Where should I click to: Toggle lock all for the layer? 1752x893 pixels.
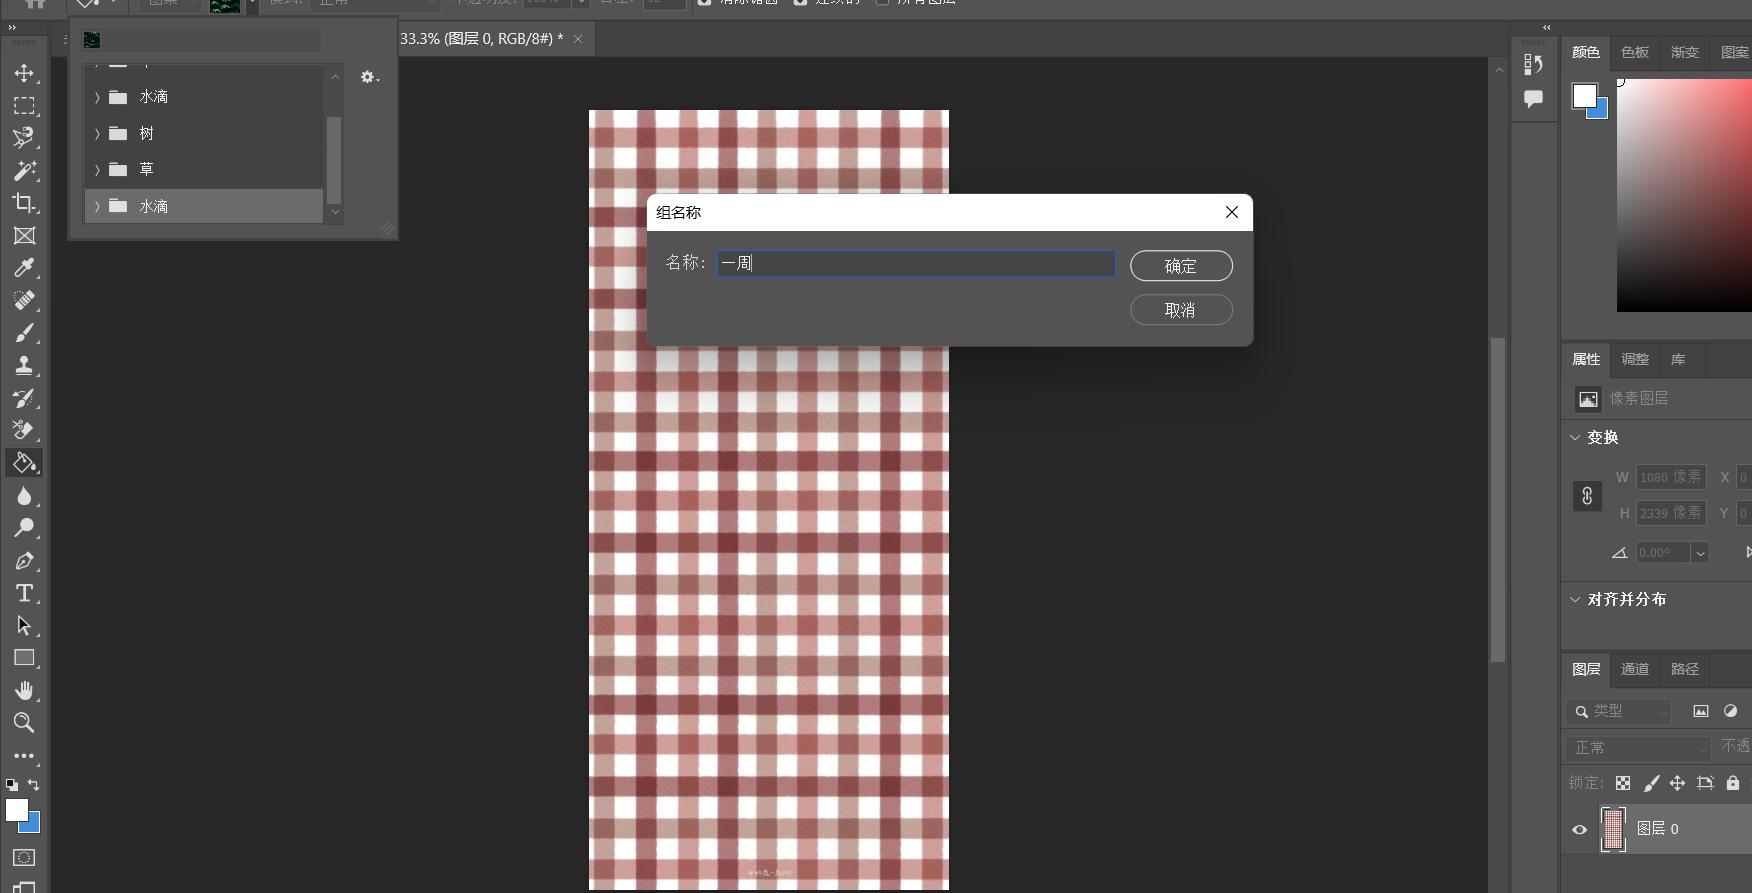1732,783
